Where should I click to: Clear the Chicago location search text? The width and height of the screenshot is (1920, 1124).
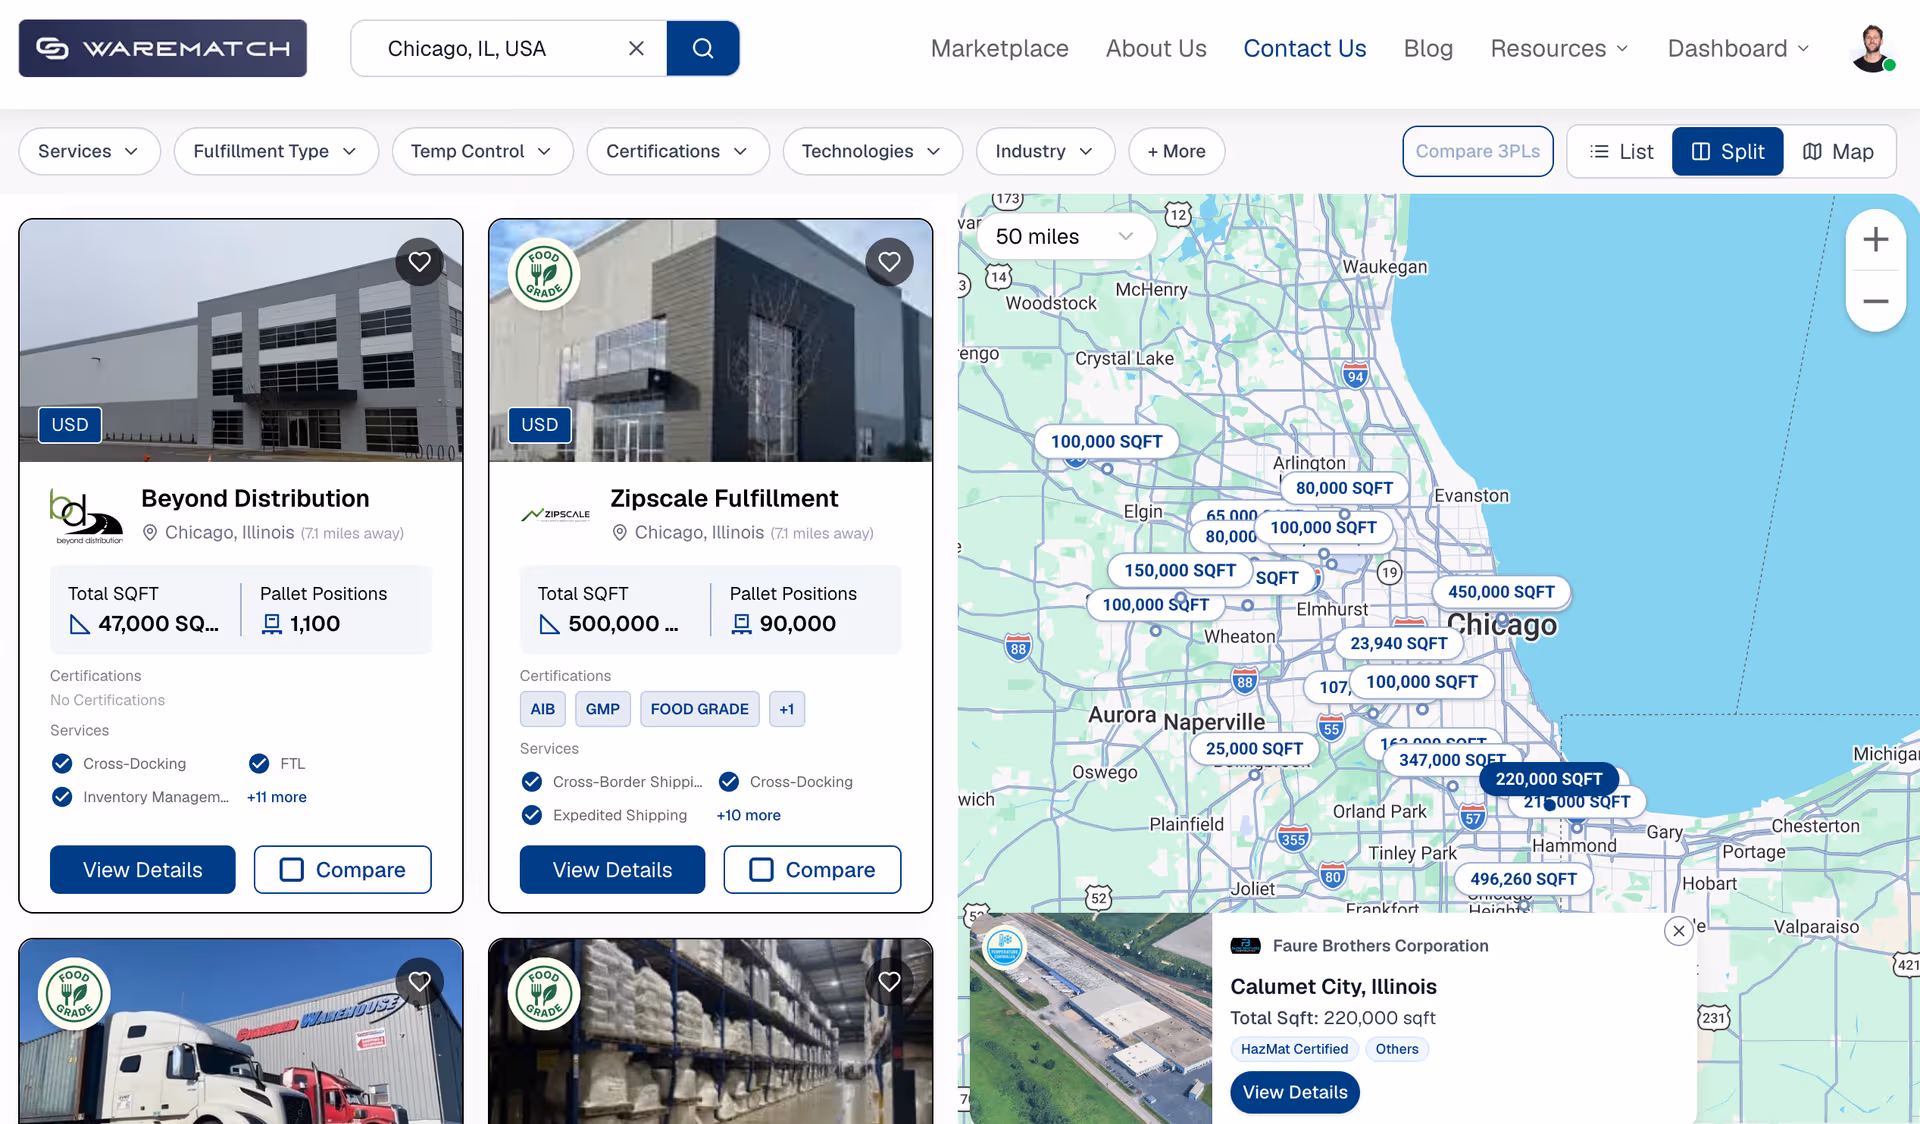[x=636, y=48]
